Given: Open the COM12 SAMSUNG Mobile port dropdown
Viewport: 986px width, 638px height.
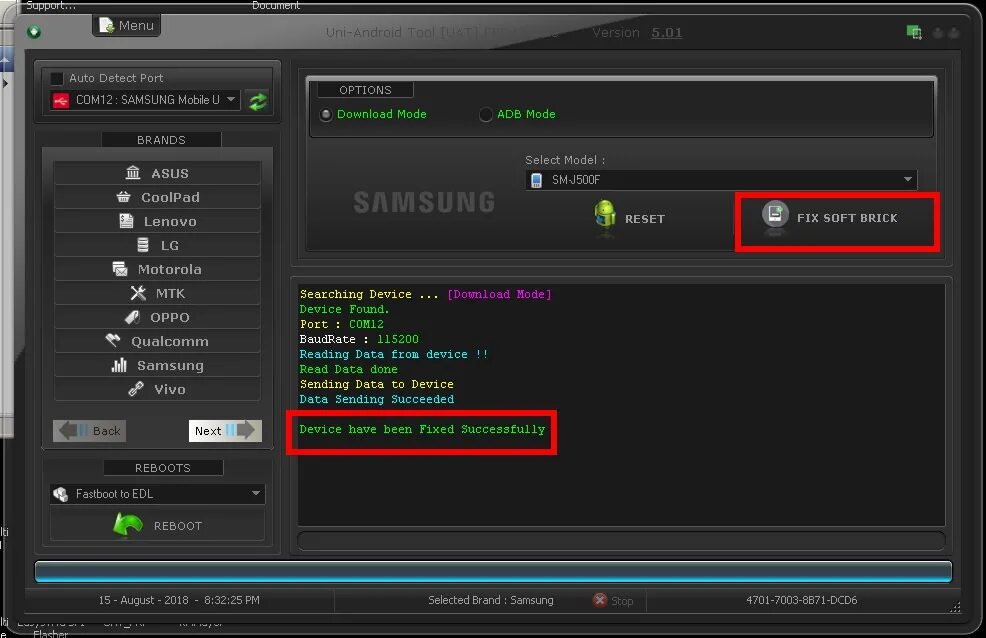Looking at the screenshot, I should coord(145,100).
